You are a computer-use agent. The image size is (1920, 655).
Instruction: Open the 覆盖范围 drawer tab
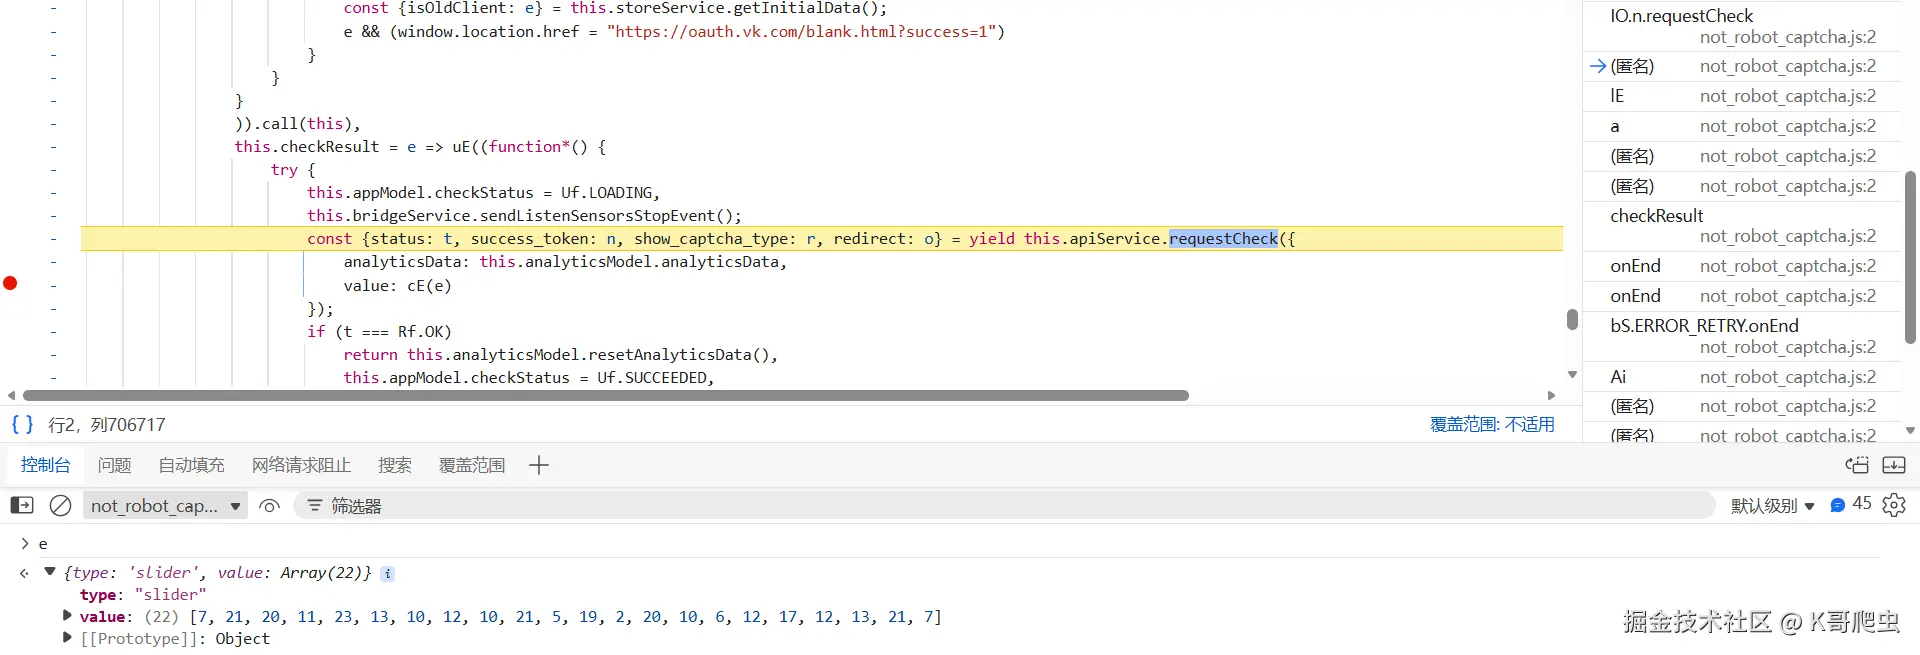click(472, 465)
